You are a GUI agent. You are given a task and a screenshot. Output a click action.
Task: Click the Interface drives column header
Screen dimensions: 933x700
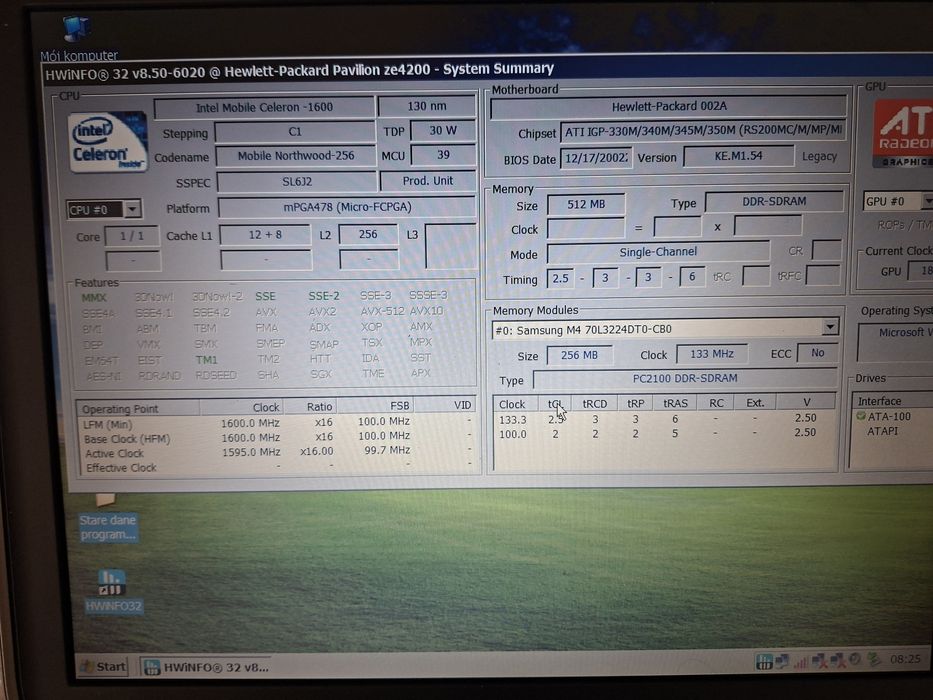893,401
